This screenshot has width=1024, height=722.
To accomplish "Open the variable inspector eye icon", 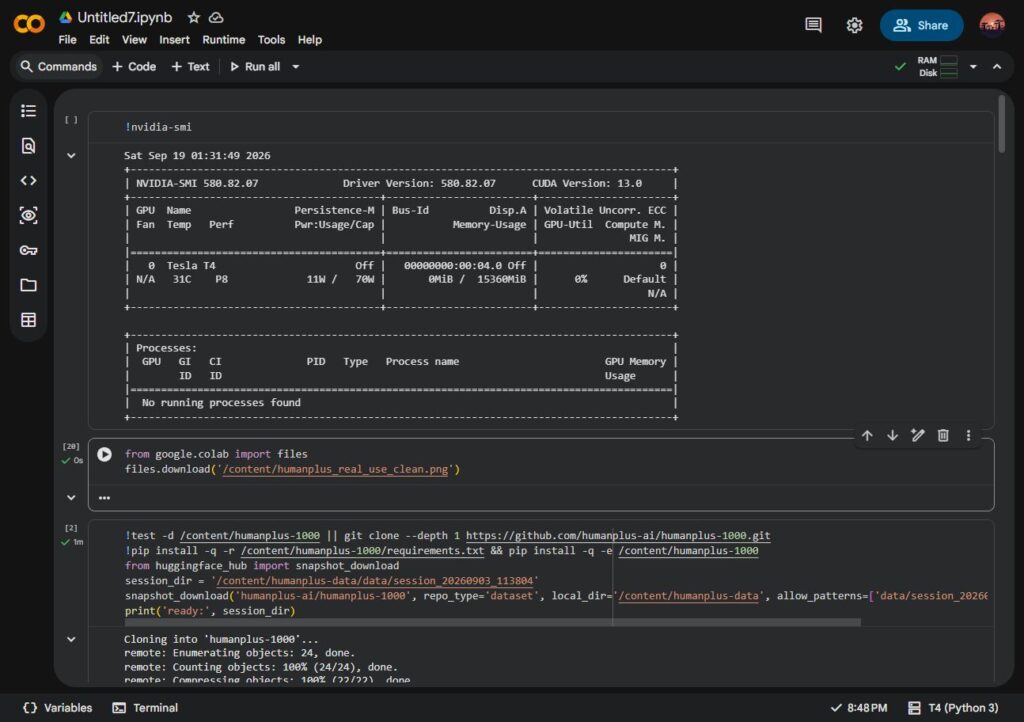I will pyautogui.click(x=28, y=215).
